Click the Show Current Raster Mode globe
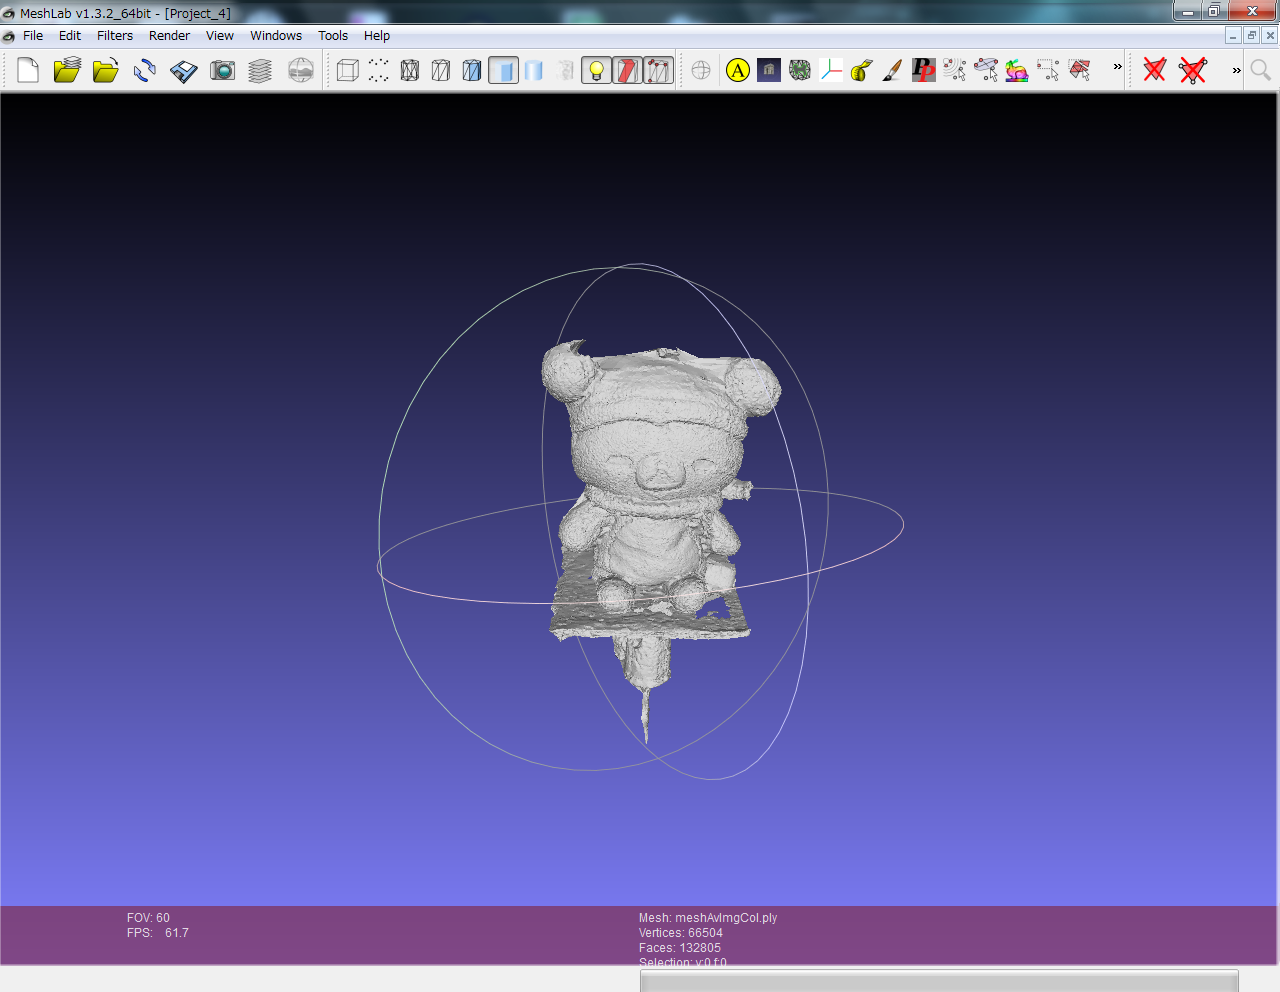Viewport: 1280px width, 992px height. click(x=701, y=70)
